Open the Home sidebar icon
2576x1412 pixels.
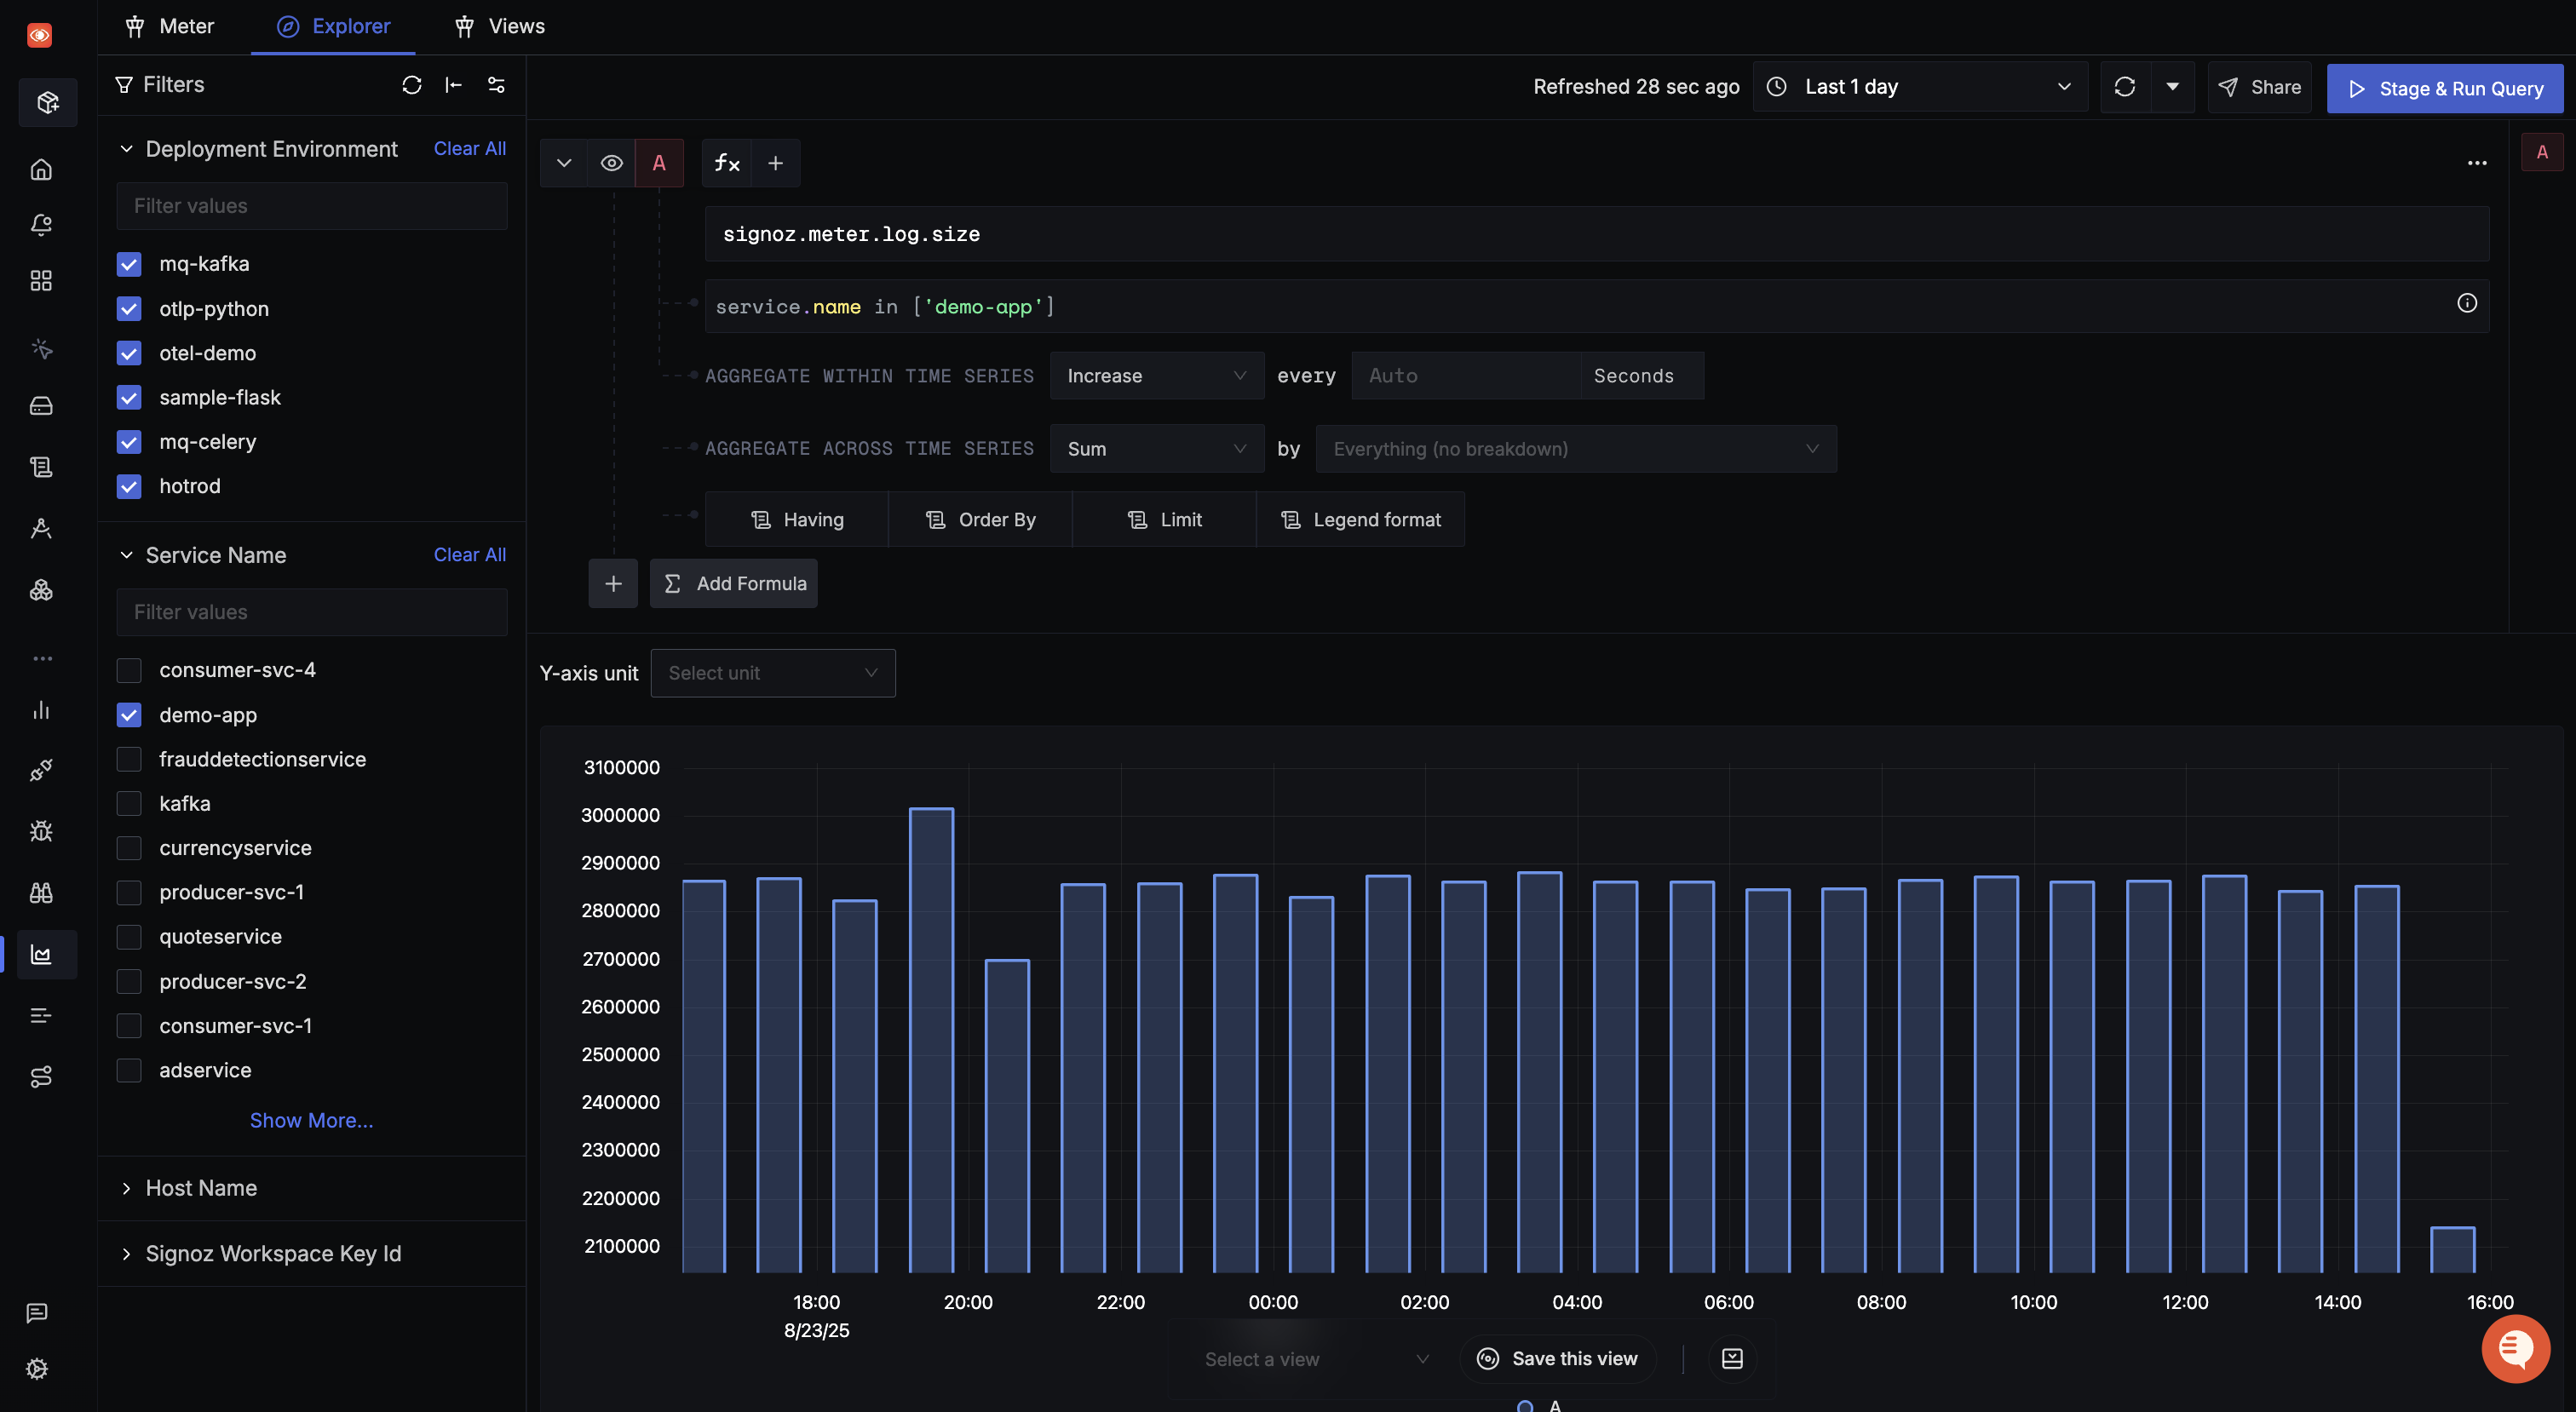tap(41, 169)
